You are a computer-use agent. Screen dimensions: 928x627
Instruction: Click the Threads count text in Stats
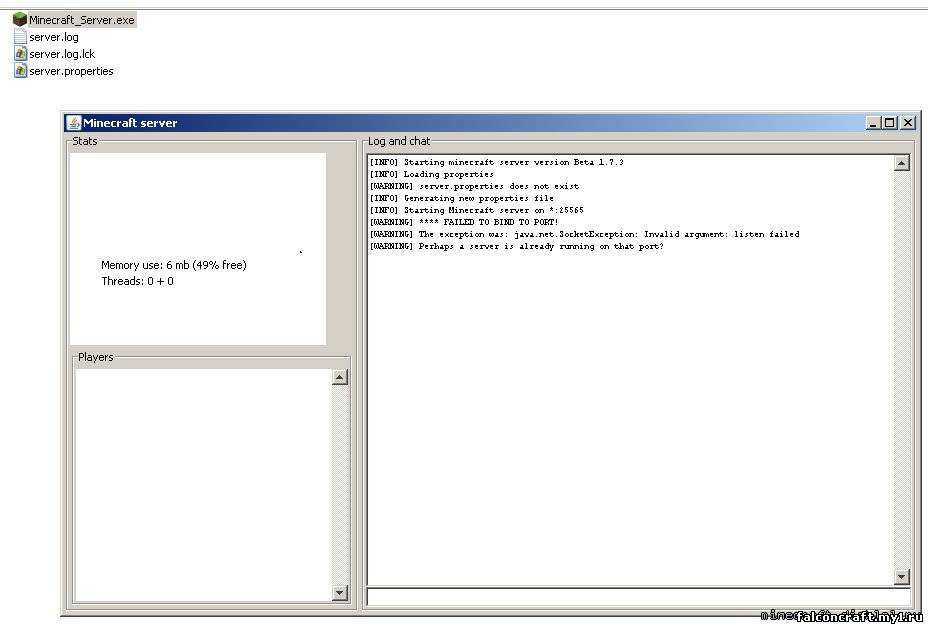(137, 281)
